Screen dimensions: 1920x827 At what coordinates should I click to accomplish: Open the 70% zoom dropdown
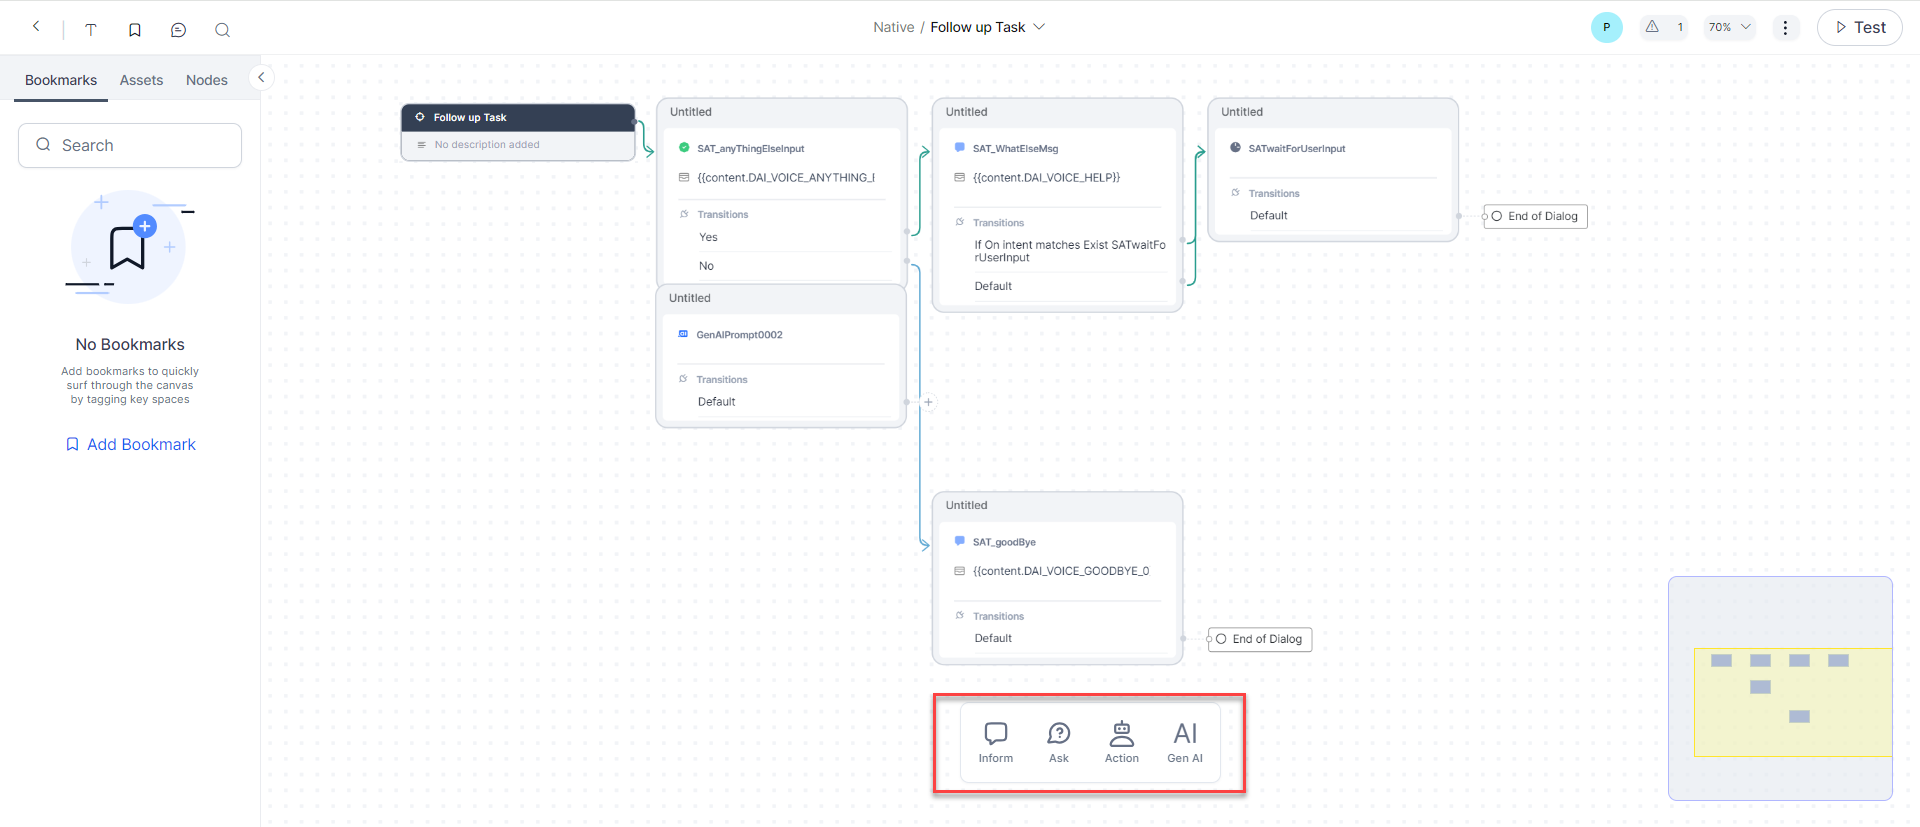coord(1729,27)
